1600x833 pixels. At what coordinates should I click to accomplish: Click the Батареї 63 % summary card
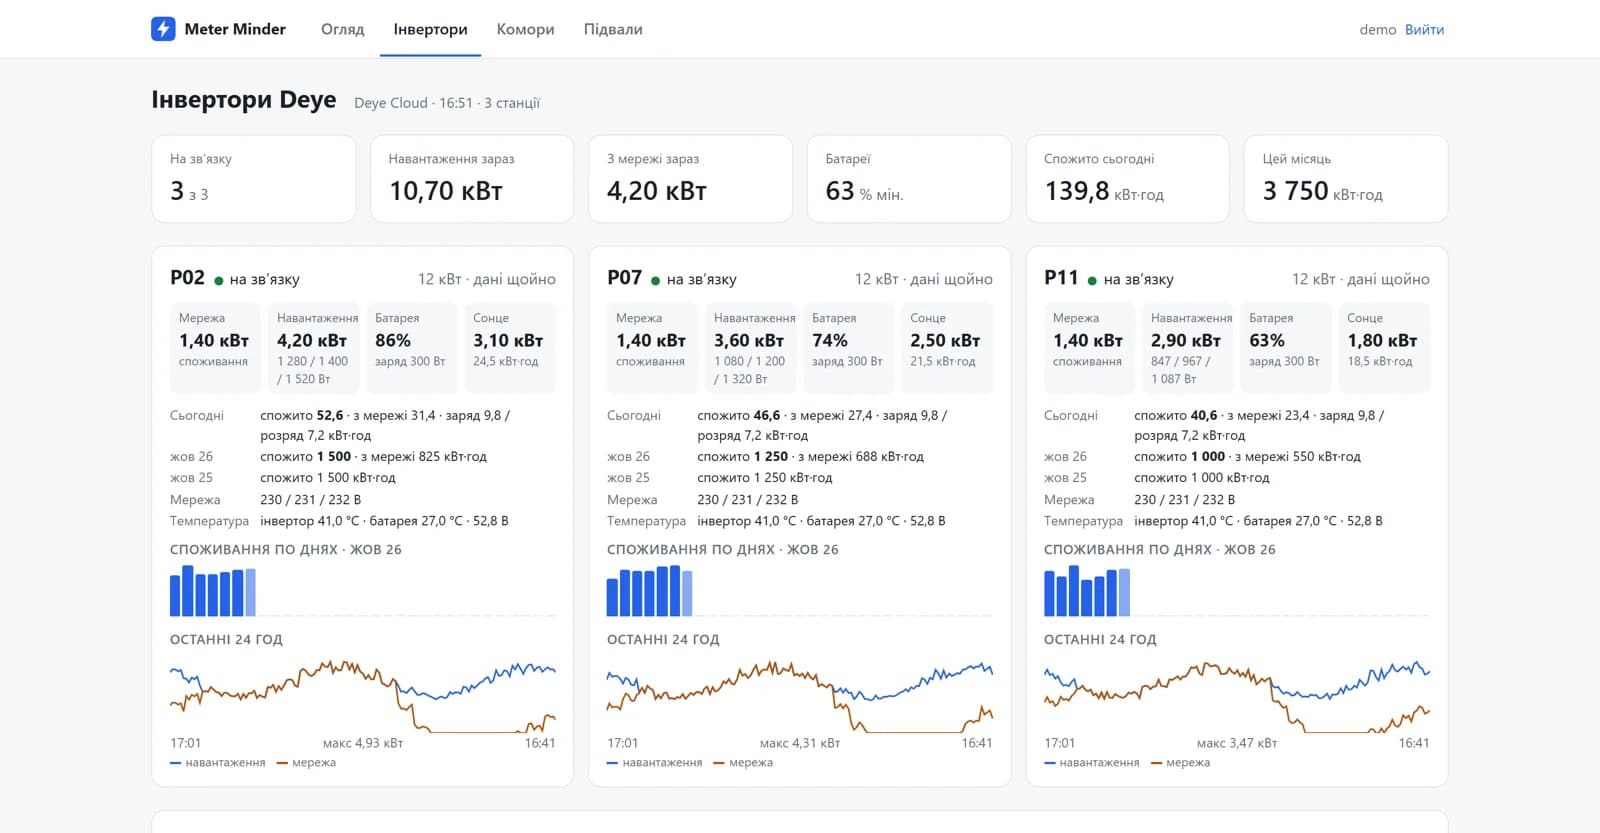tap(909, 179)
